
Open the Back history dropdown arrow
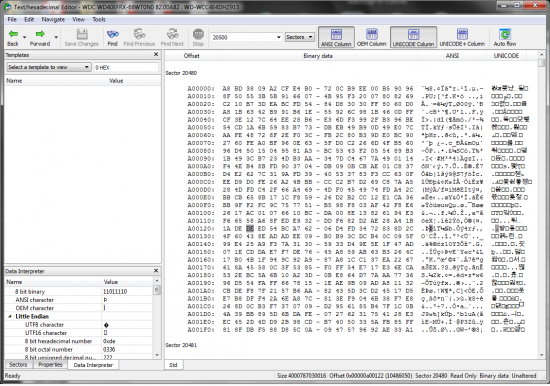(x=25, y=37)
